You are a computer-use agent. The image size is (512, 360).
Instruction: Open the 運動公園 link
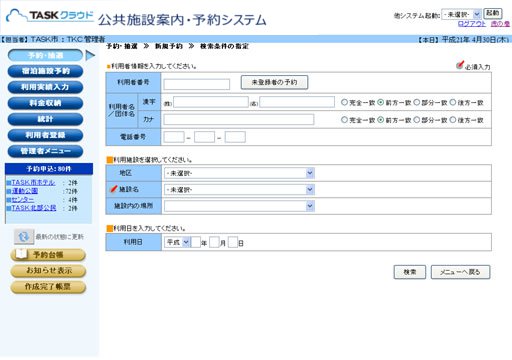(25, 191)
